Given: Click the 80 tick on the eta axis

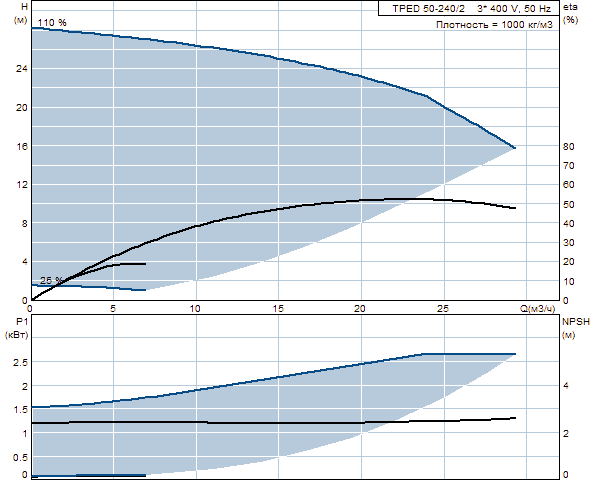Looking at the screenshot, I should [x=569, y=147].
